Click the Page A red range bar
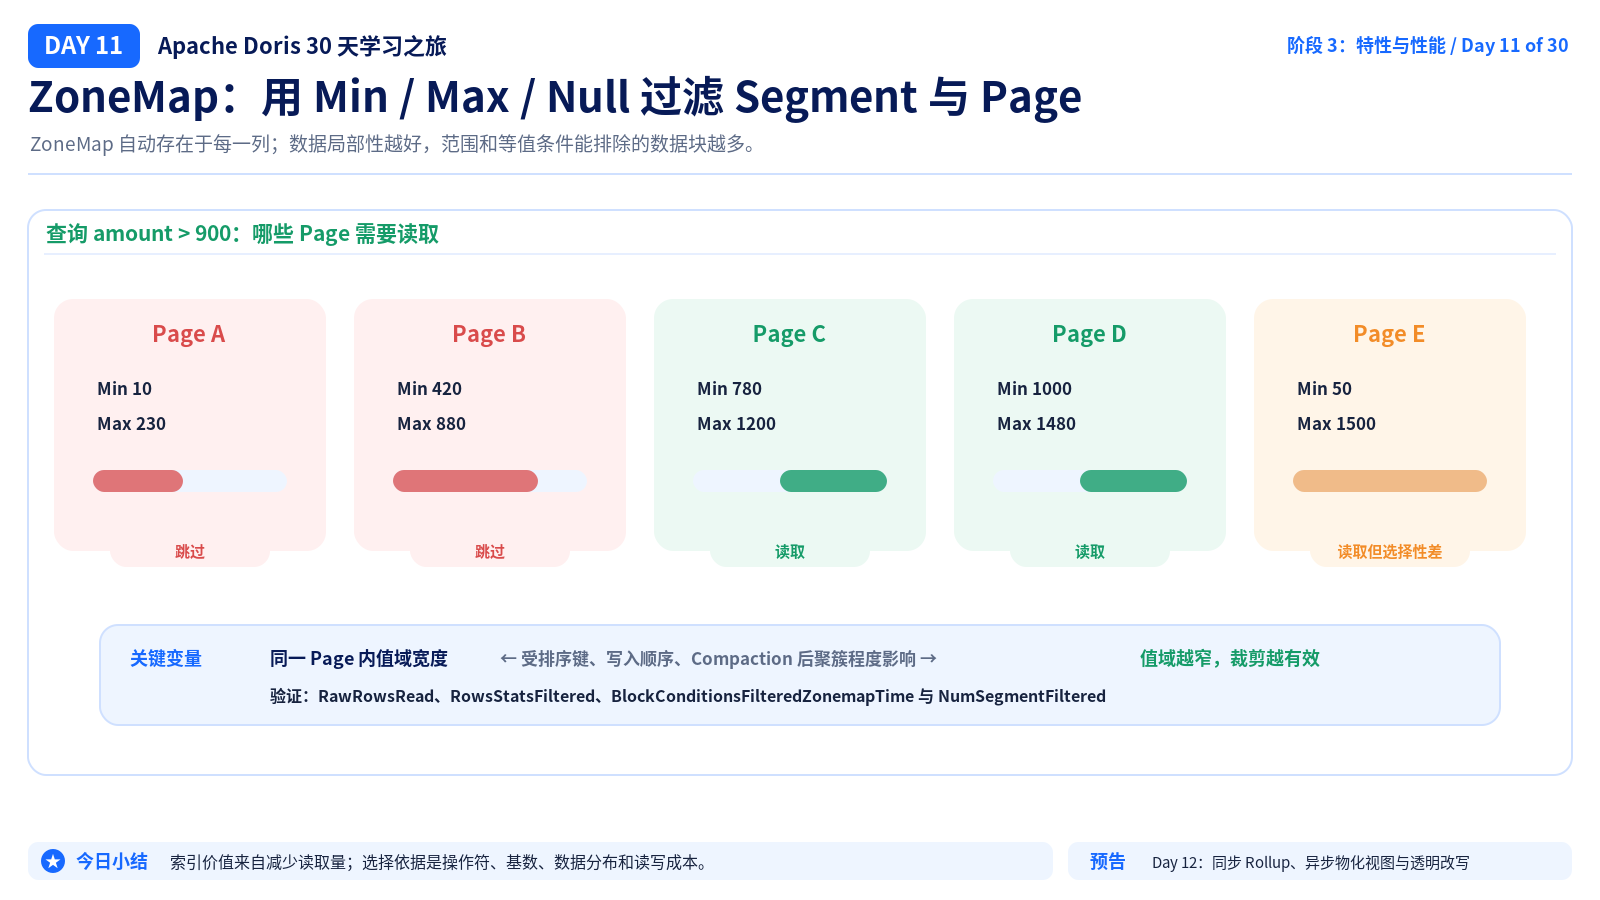 pos(138,481)
